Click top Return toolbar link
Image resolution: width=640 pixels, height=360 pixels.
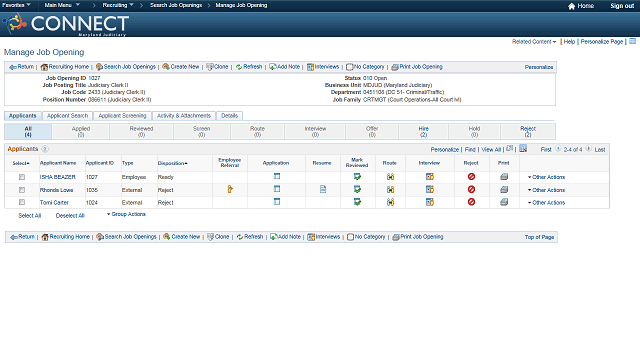pos(22,67)
